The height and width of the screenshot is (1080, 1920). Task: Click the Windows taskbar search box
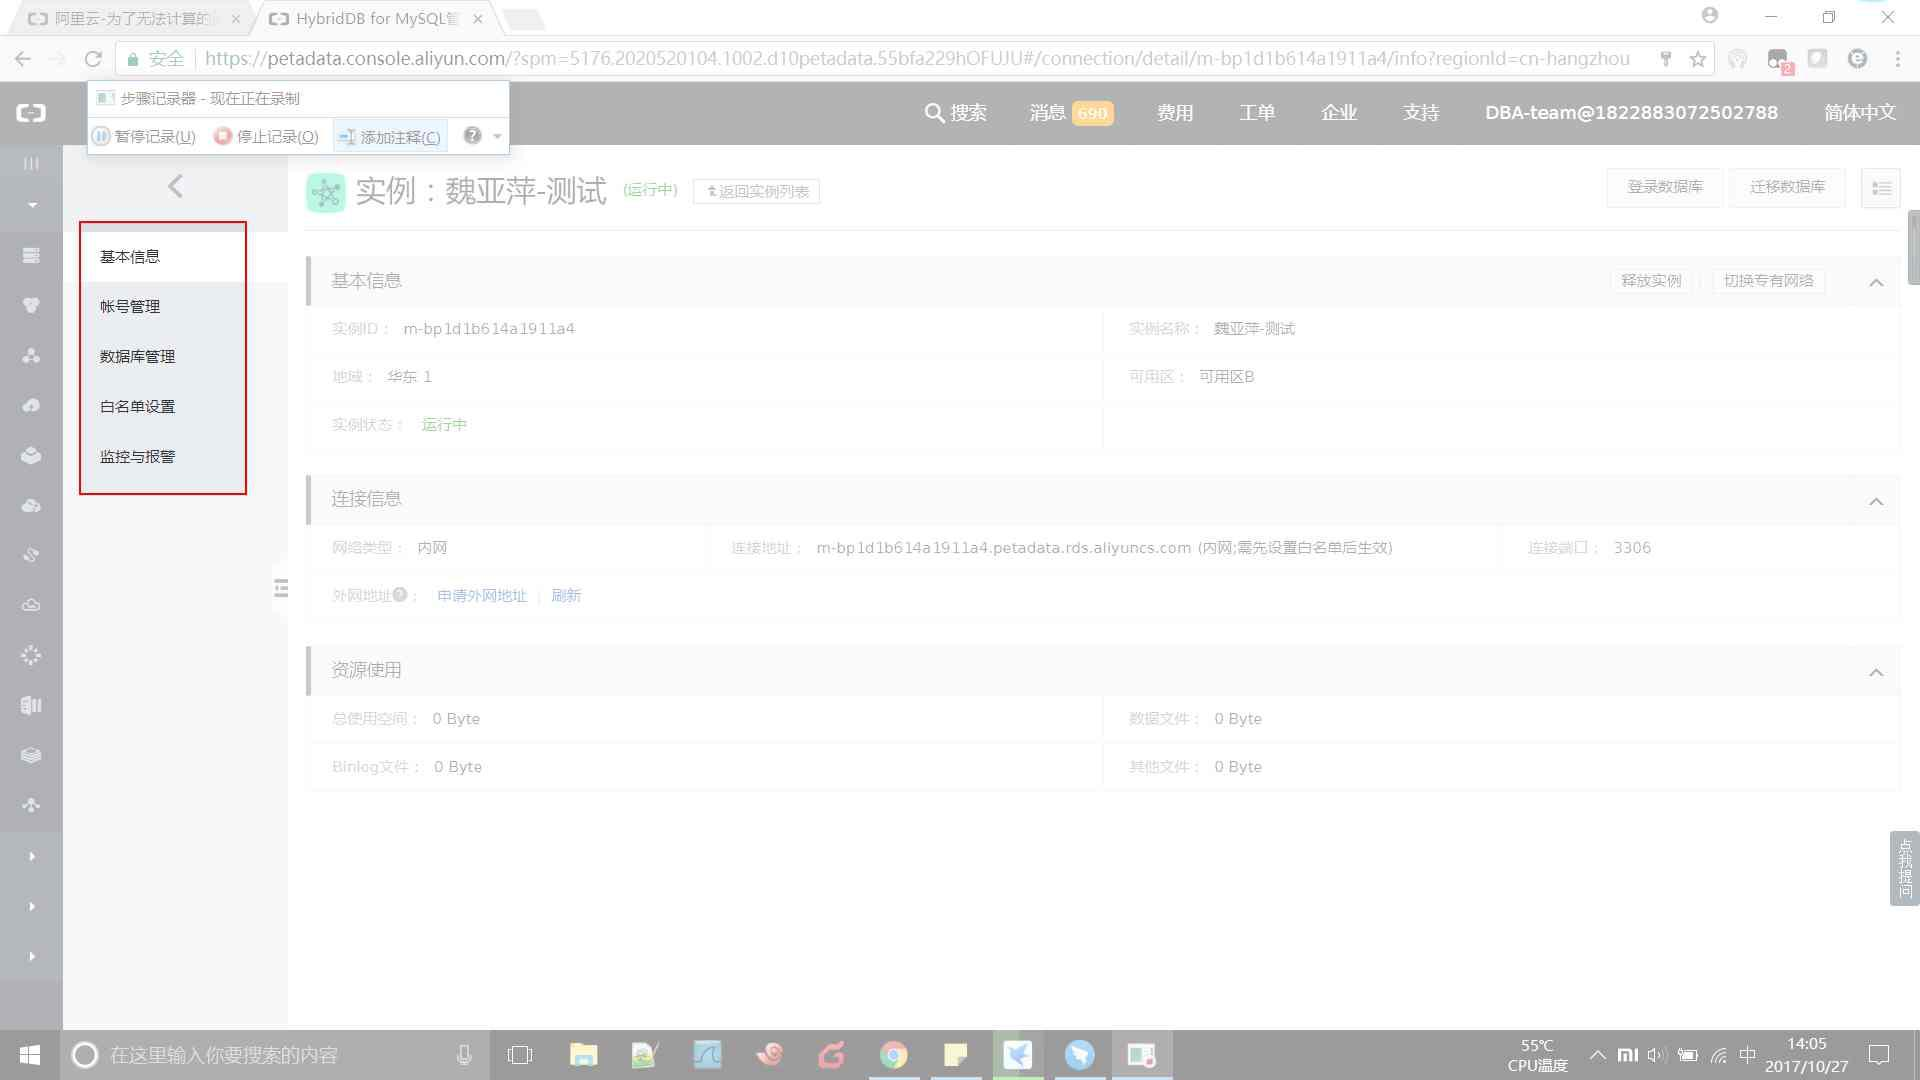coord(224,1055)
